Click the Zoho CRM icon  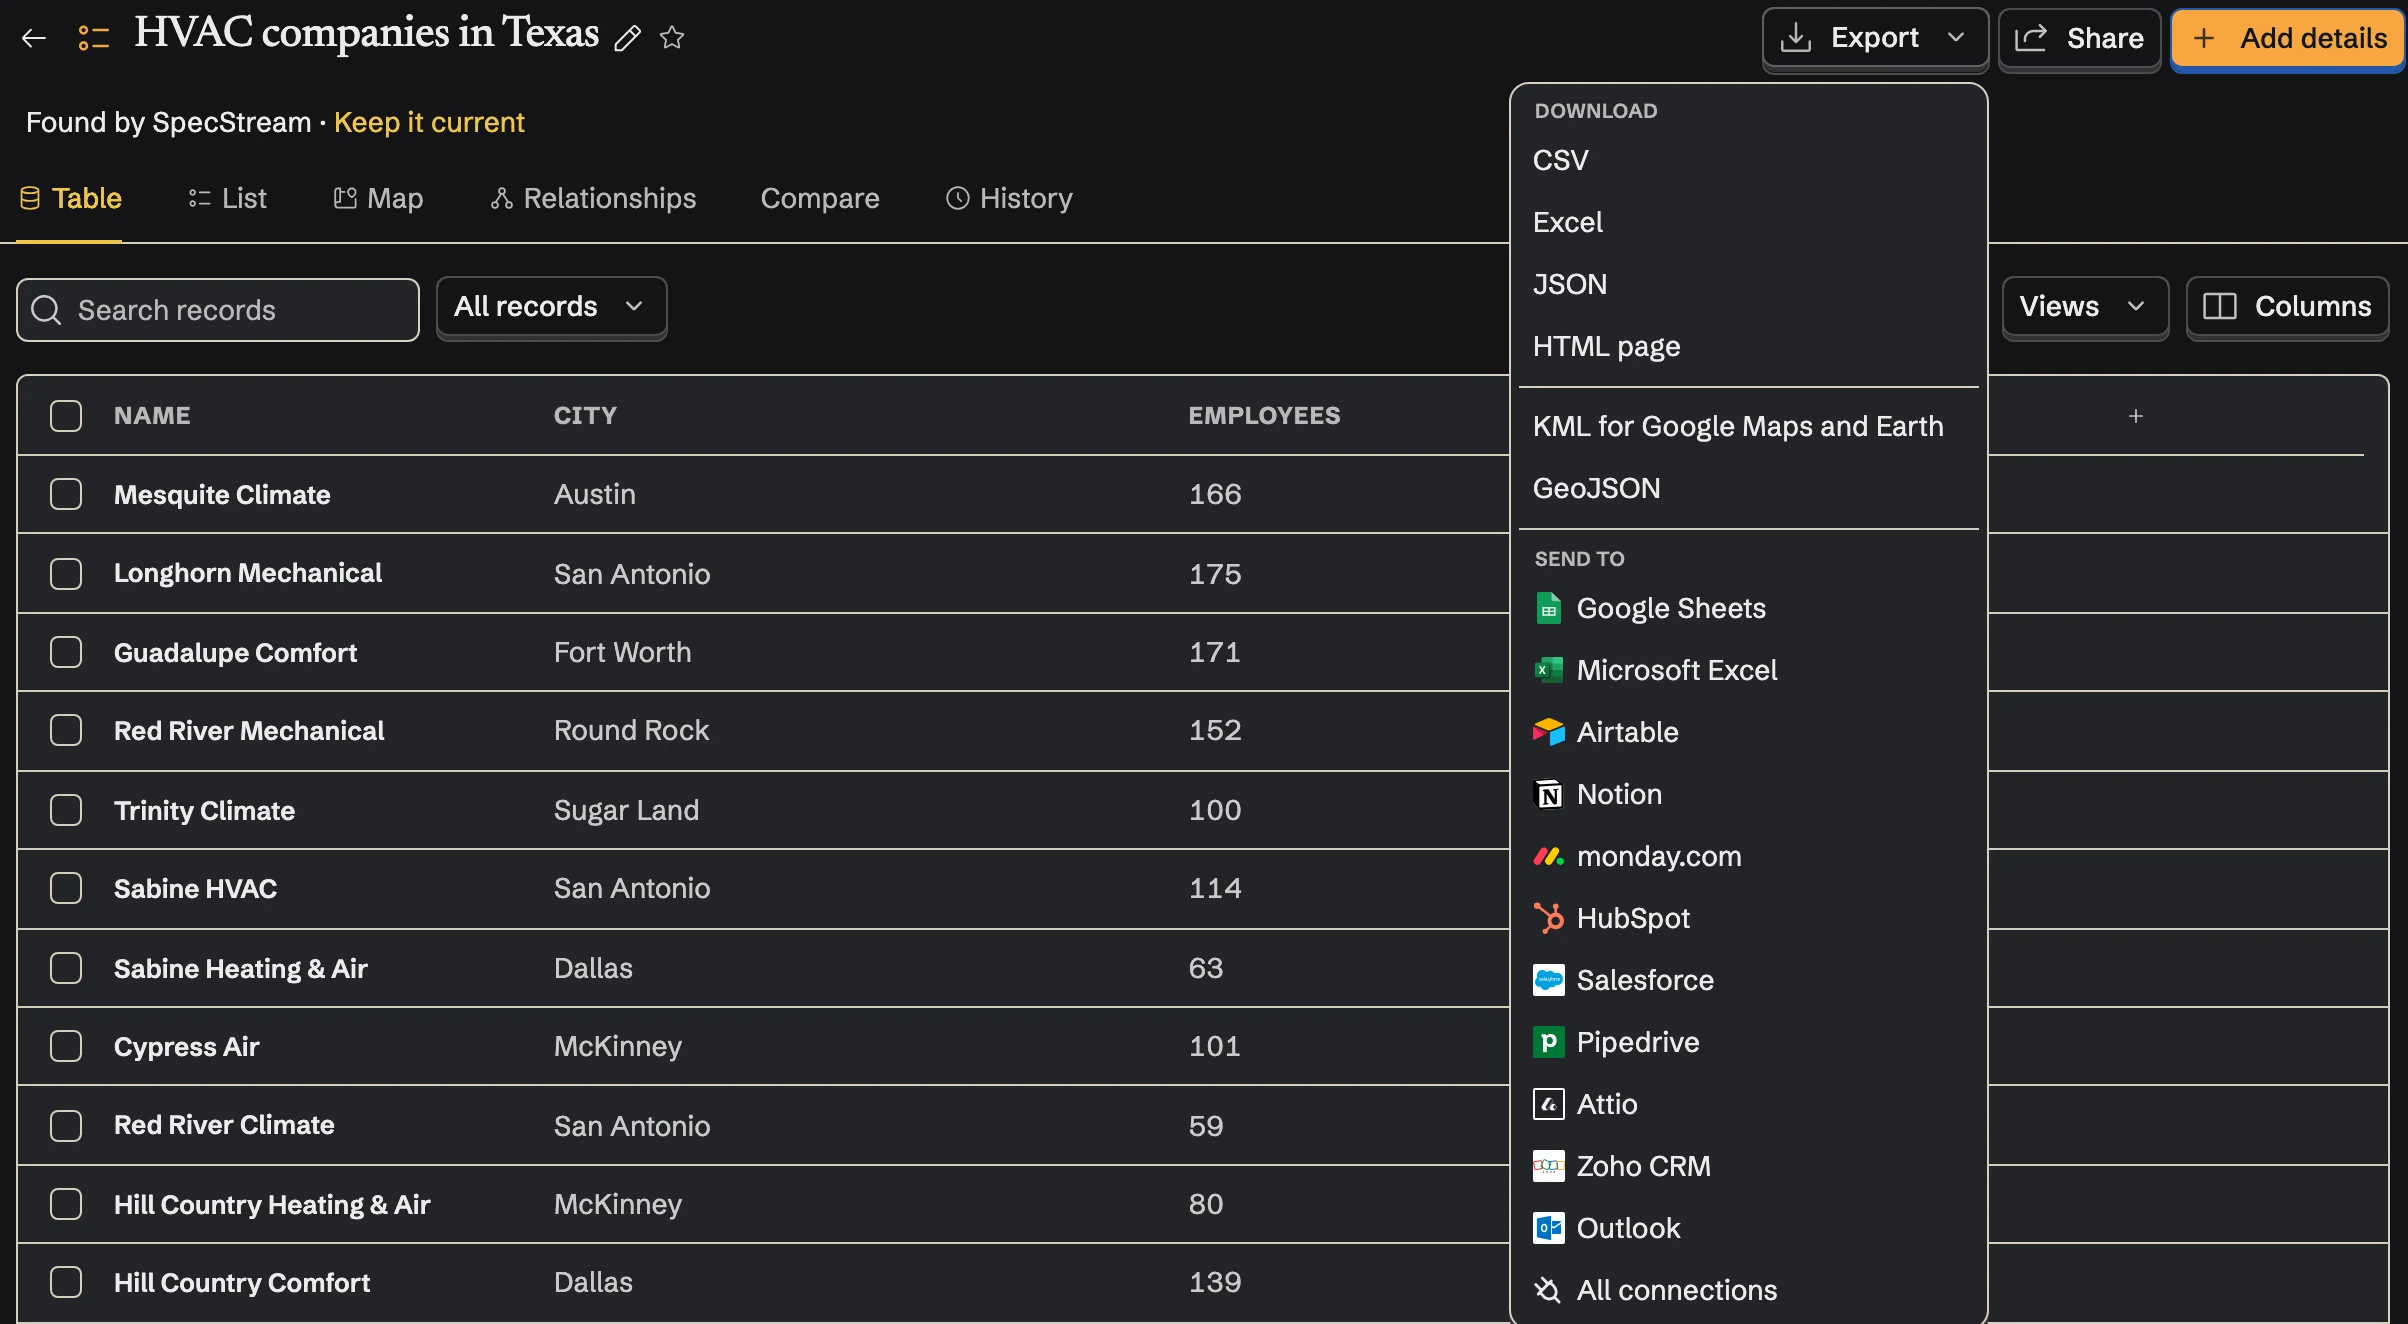click(x=1549, y=1166)
